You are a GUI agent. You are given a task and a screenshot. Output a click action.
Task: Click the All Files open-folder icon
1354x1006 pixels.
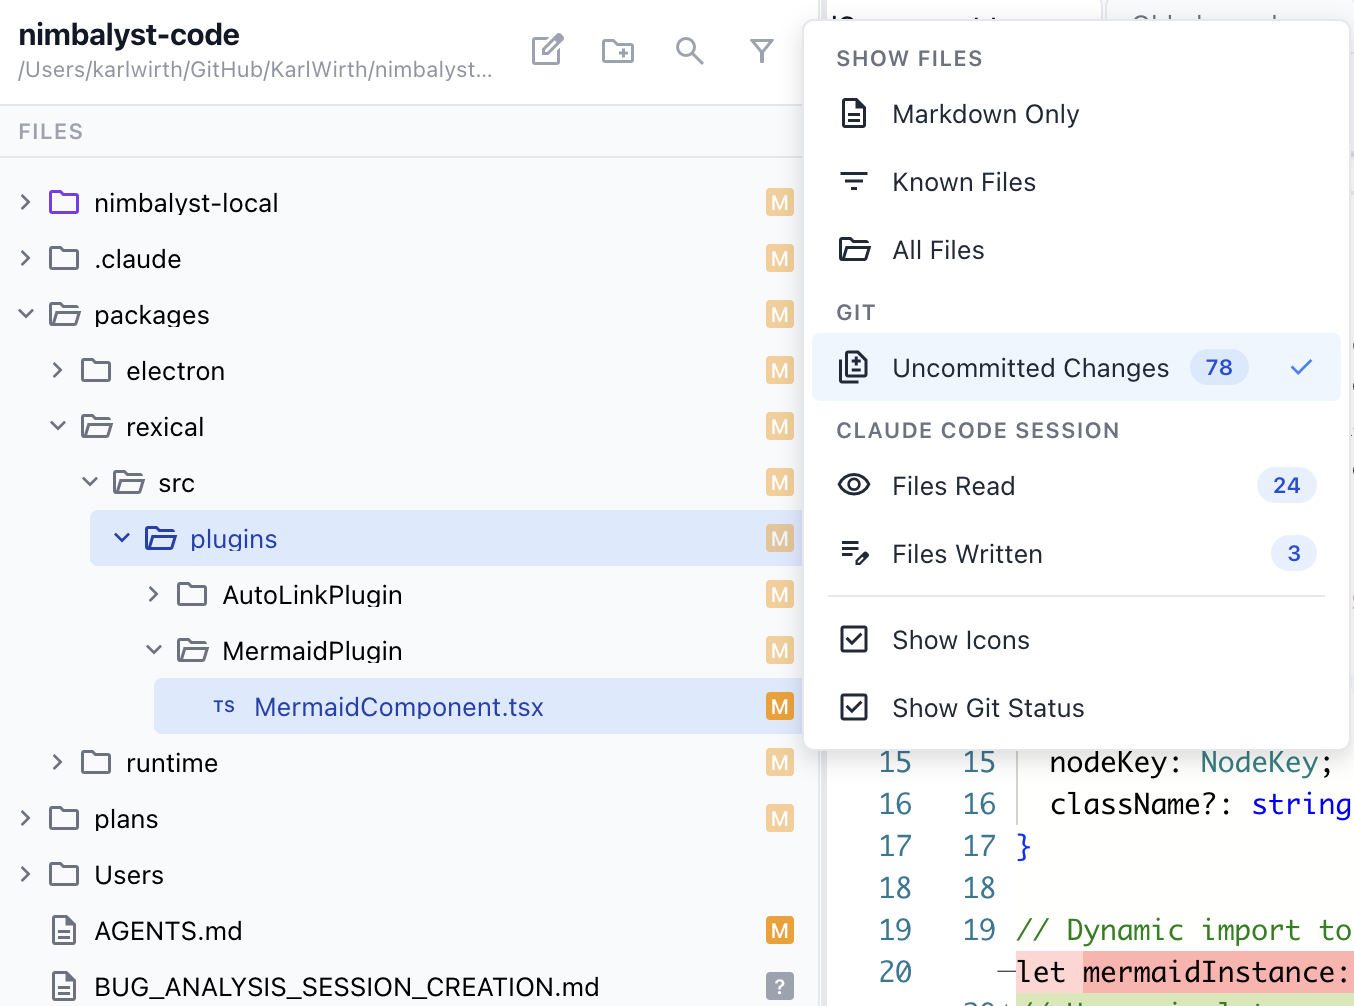pos(854,250)
